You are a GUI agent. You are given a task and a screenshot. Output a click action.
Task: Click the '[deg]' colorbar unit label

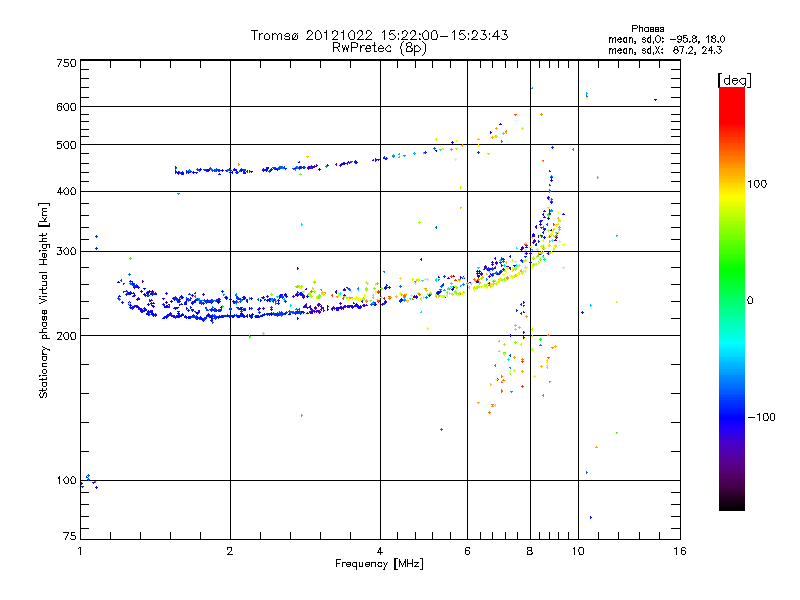coord(734,80)
